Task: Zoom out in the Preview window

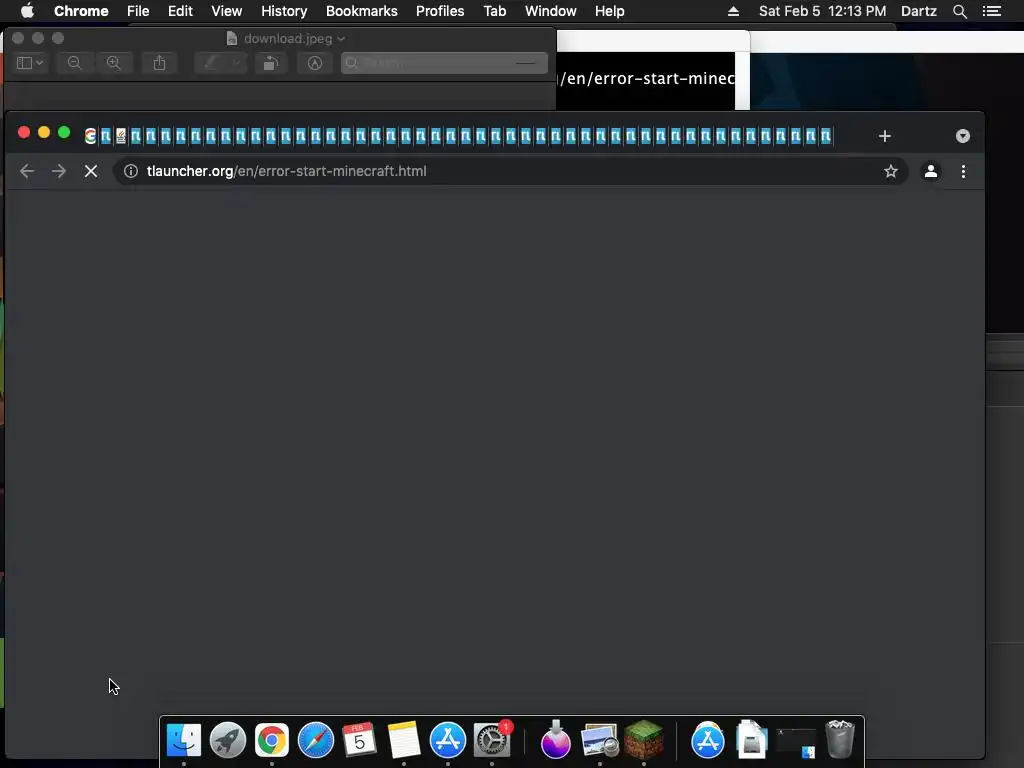Action: click(x=74, y=63)
